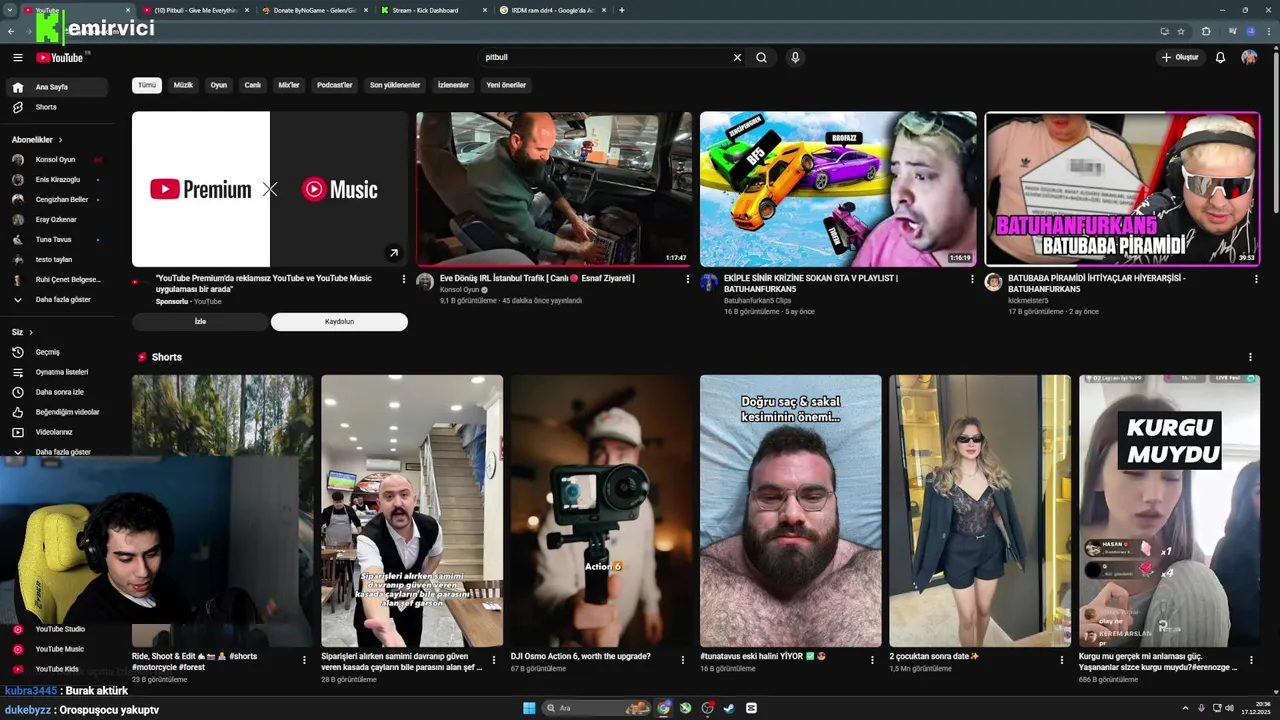Click the page vertical scrollbar
Viewport: 1280px width, 720px height.
coord(1276,130)
